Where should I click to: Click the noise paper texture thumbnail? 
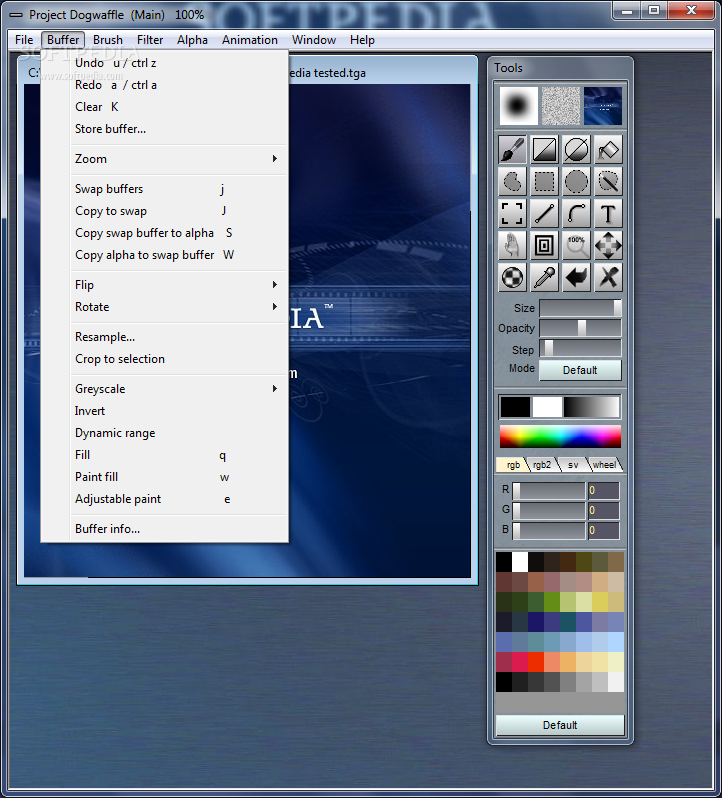(561, 106)
